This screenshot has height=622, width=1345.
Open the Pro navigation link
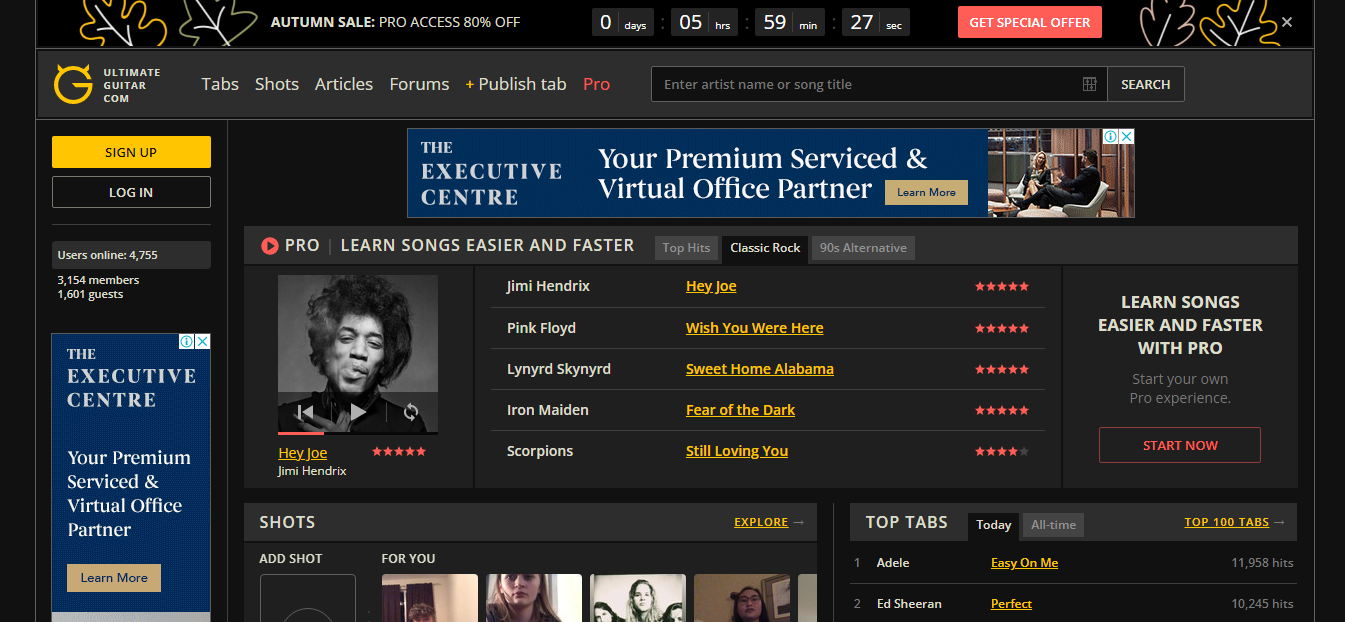[x=596, y=84]
